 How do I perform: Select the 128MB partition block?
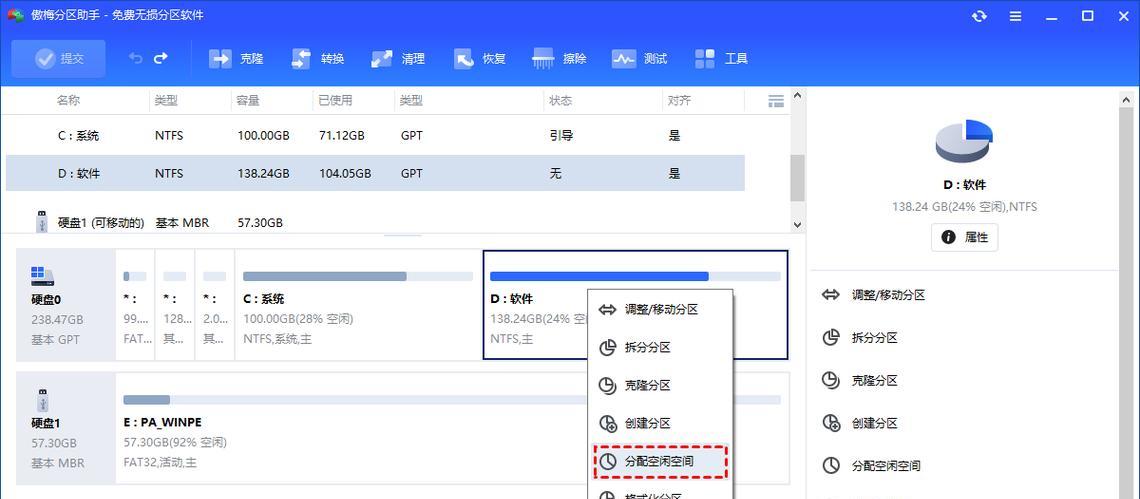[x=175, y=305]
